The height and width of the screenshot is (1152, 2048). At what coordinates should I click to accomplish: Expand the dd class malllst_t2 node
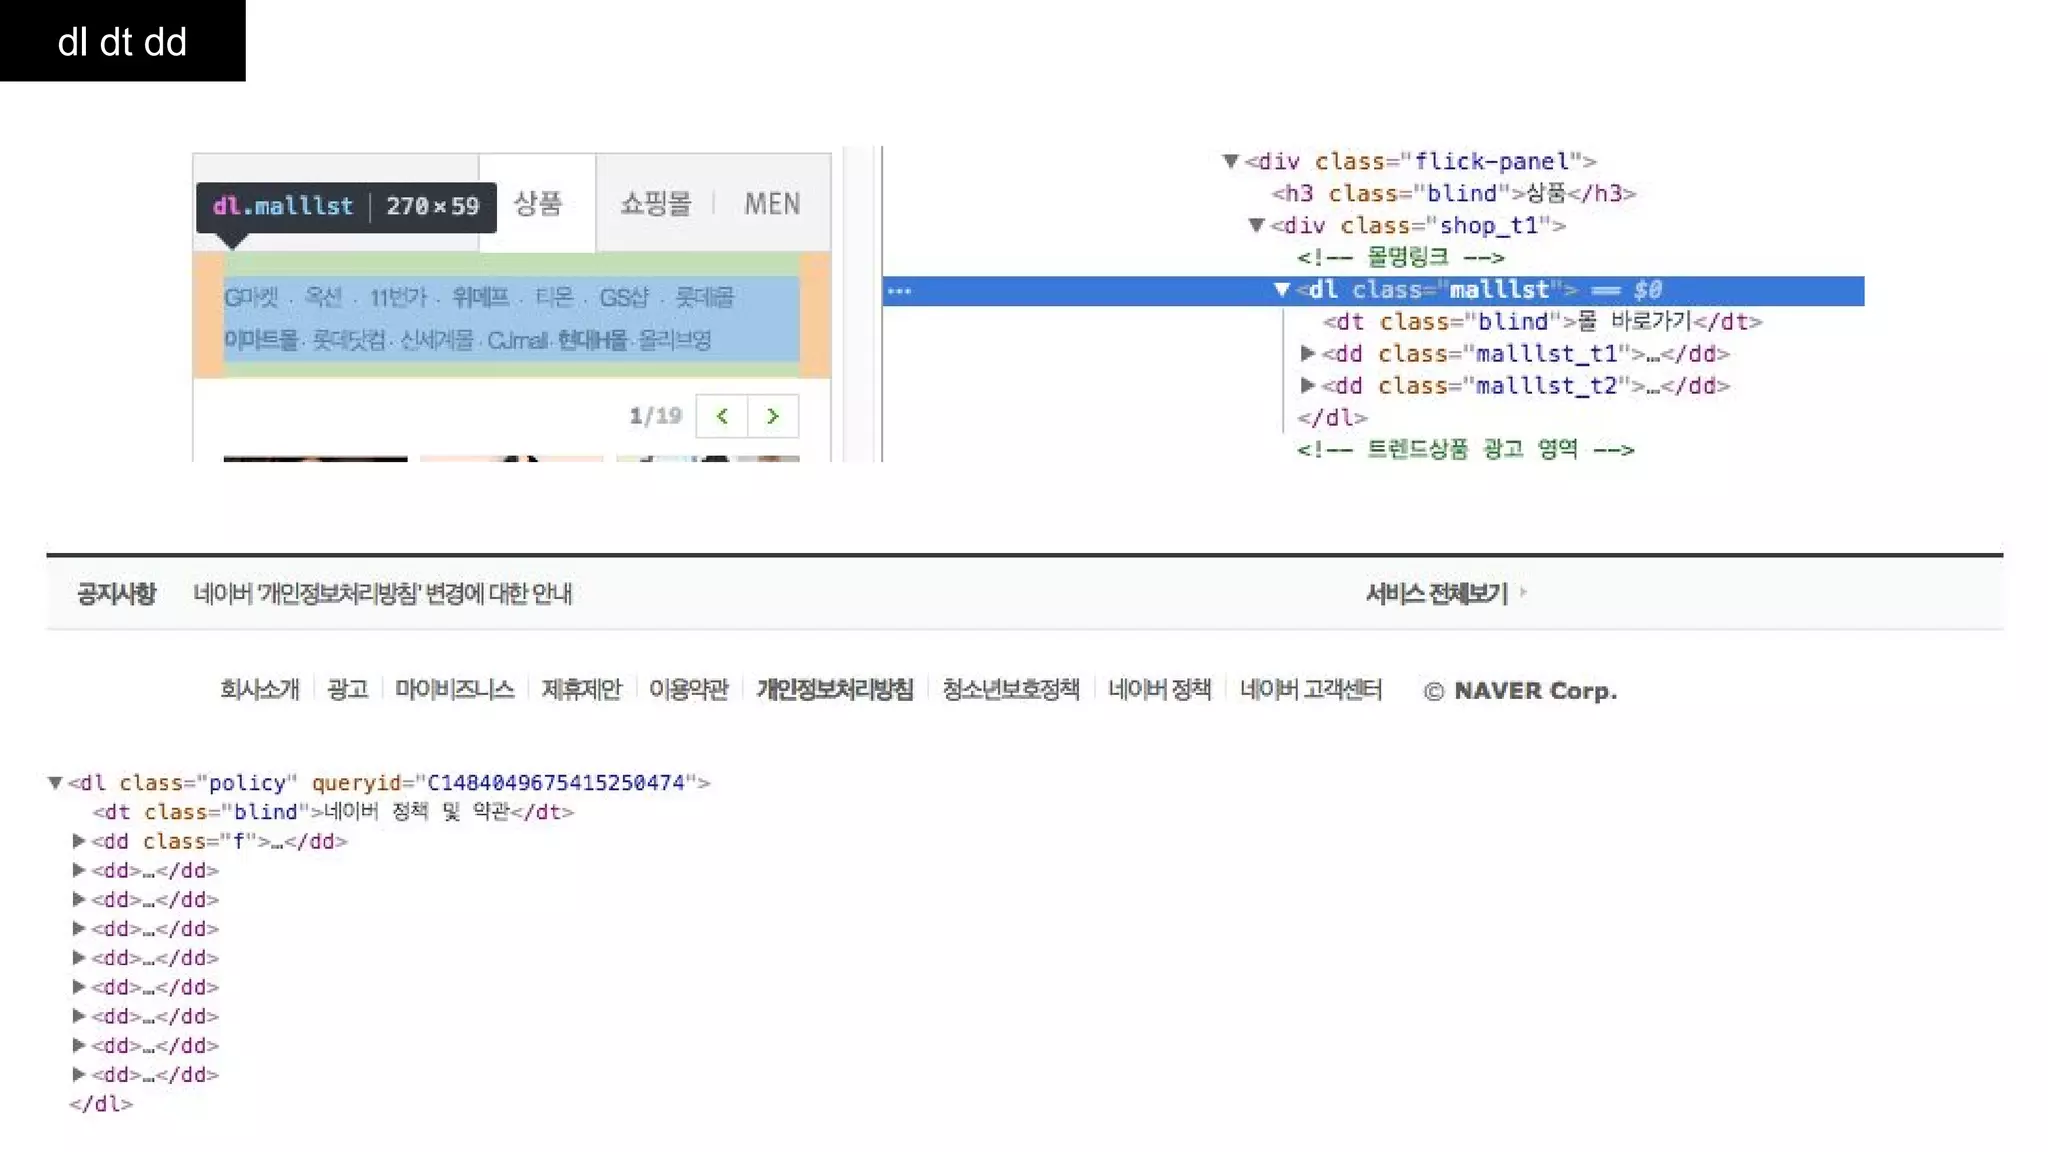coord(1307,385)
